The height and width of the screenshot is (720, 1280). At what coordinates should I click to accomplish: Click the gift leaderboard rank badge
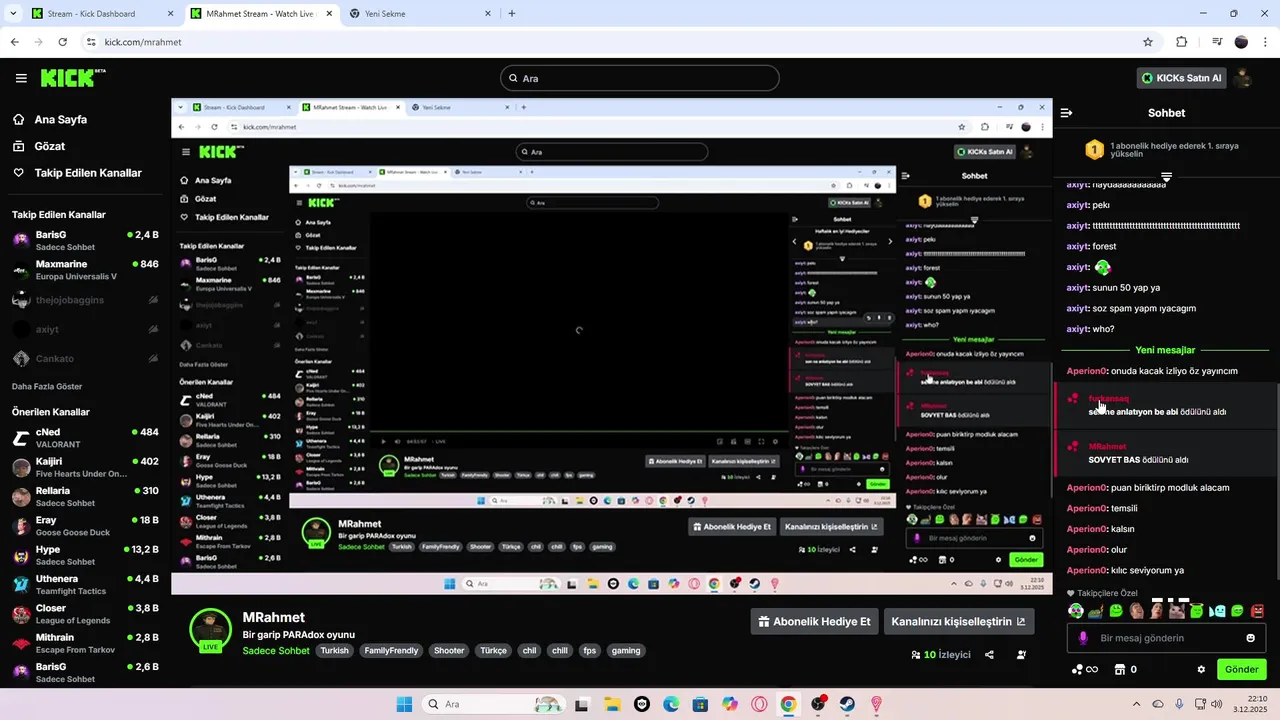pyautogui.click(x=1094, y=150)
